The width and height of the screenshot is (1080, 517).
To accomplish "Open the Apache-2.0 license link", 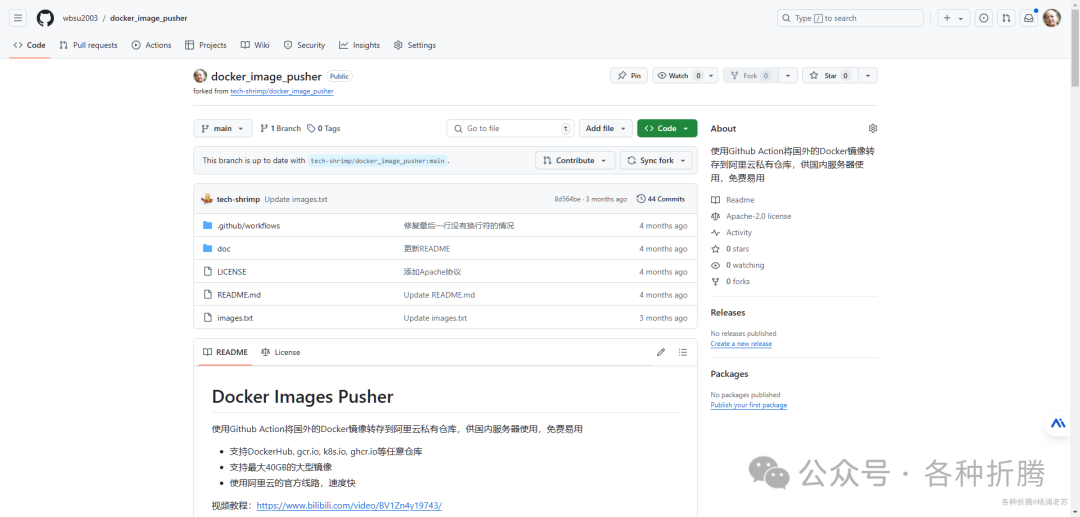I will (751, 217).
